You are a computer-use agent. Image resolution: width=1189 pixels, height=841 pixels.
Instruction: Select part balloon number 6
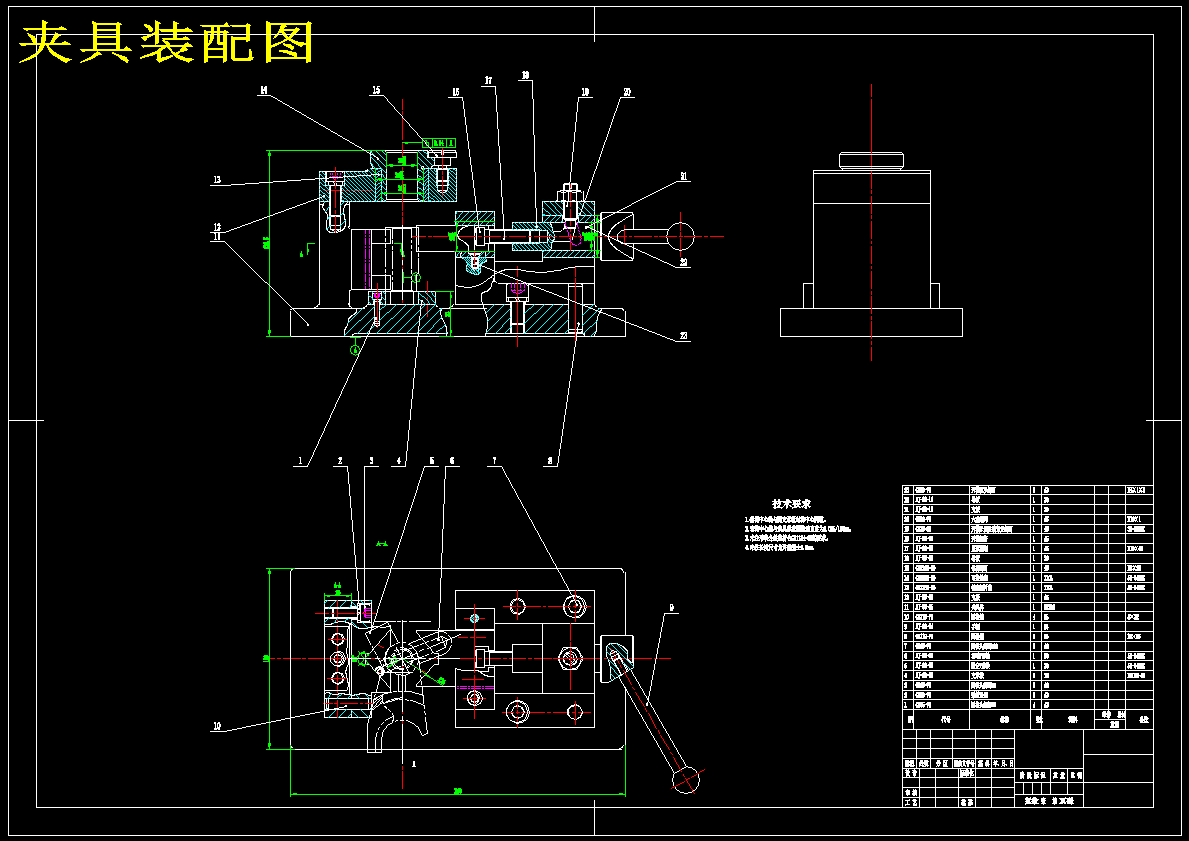tap(453, 460)
